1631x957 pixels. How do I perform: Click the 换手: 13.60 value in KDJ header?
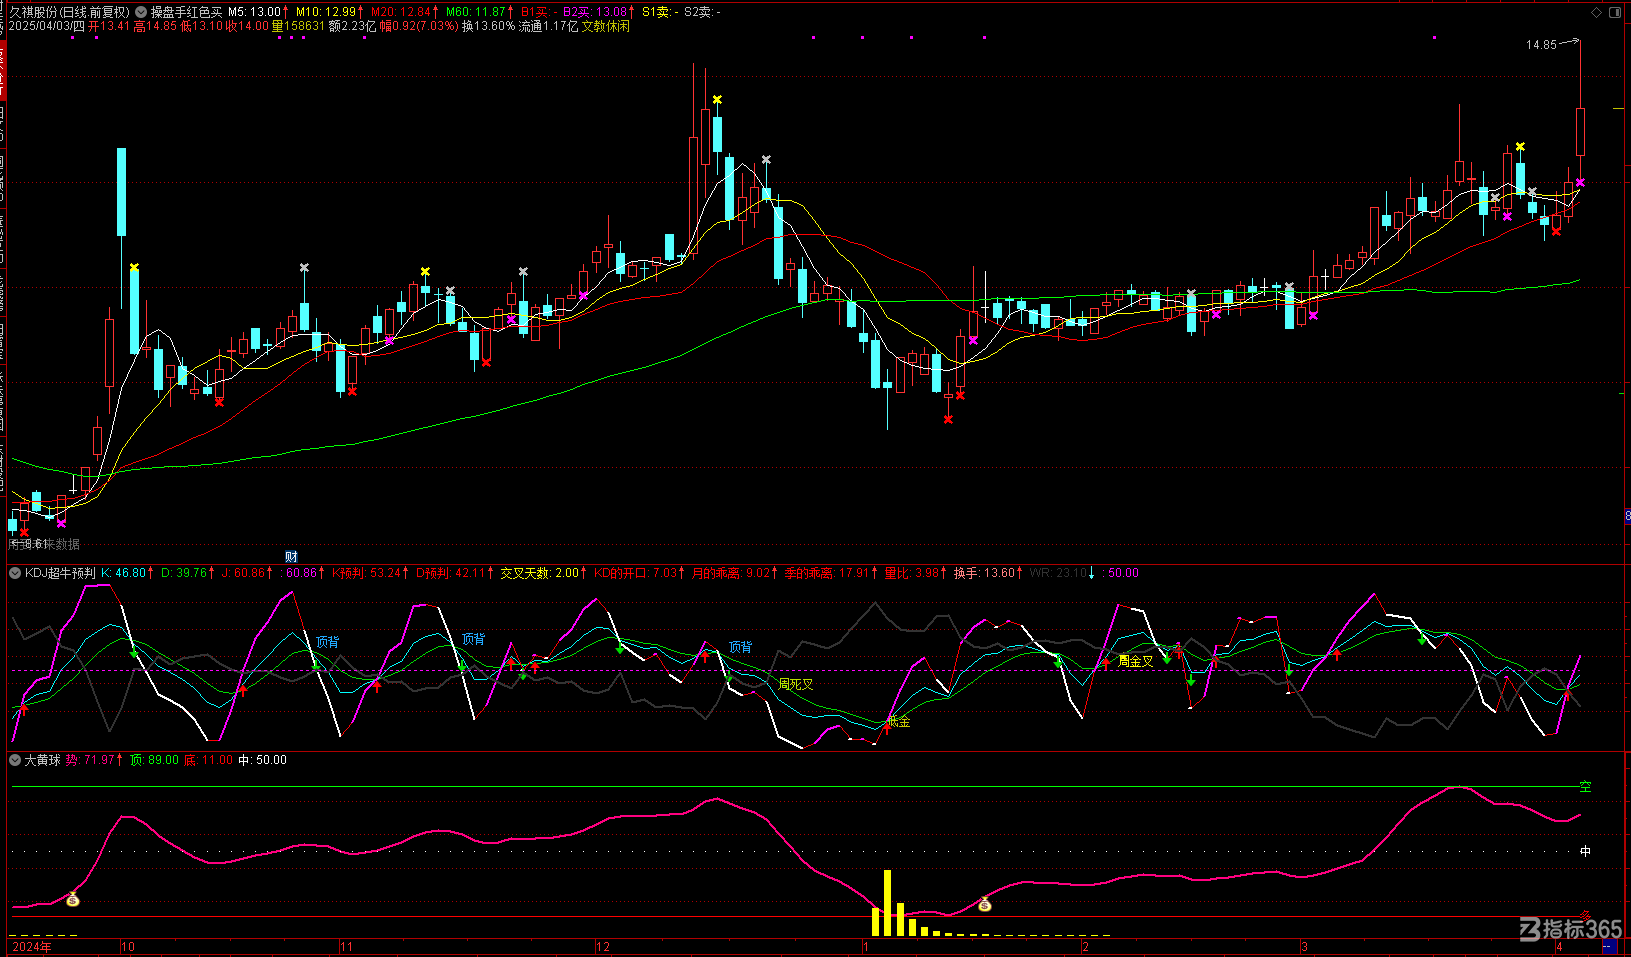984,573
